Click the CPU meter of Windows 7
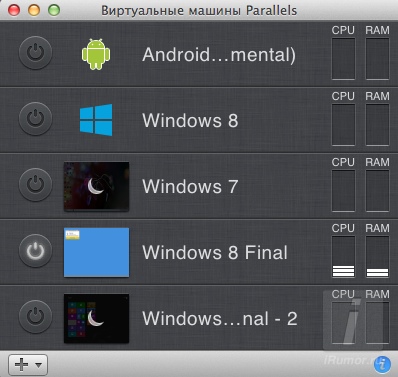This screenshot has width=398, height=377. click(343, 191)
